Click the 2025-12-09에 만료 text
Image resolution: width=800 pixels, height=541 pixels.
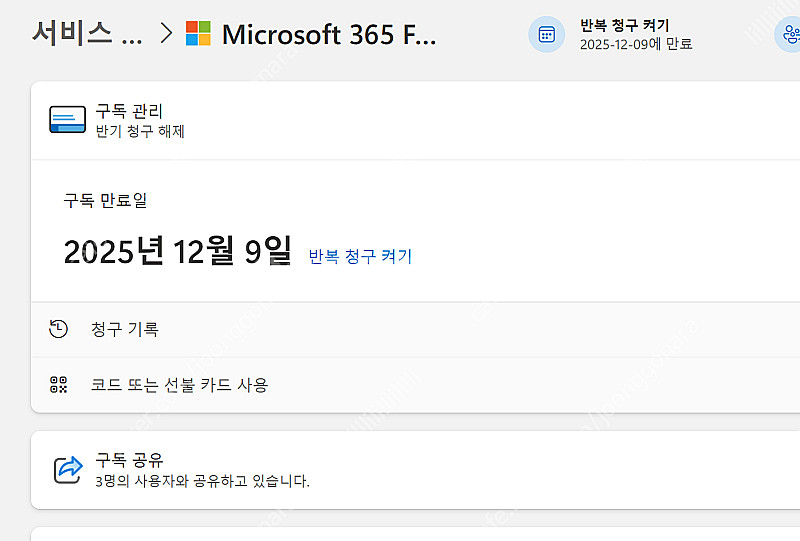(636, 44)
